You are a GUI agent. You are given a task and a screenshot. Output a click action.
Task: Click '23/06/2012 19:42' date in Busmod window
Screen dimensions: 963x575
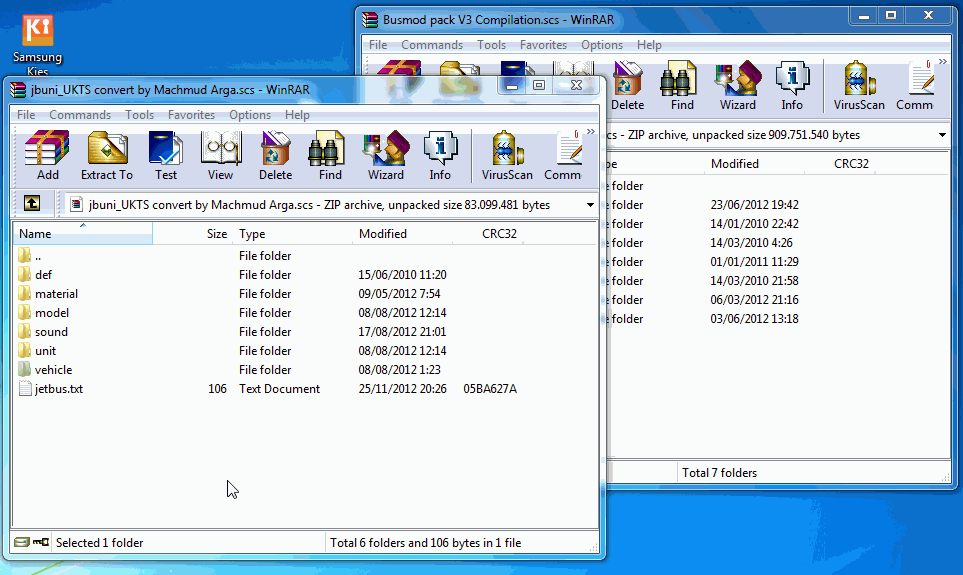[x=754, y=205]
